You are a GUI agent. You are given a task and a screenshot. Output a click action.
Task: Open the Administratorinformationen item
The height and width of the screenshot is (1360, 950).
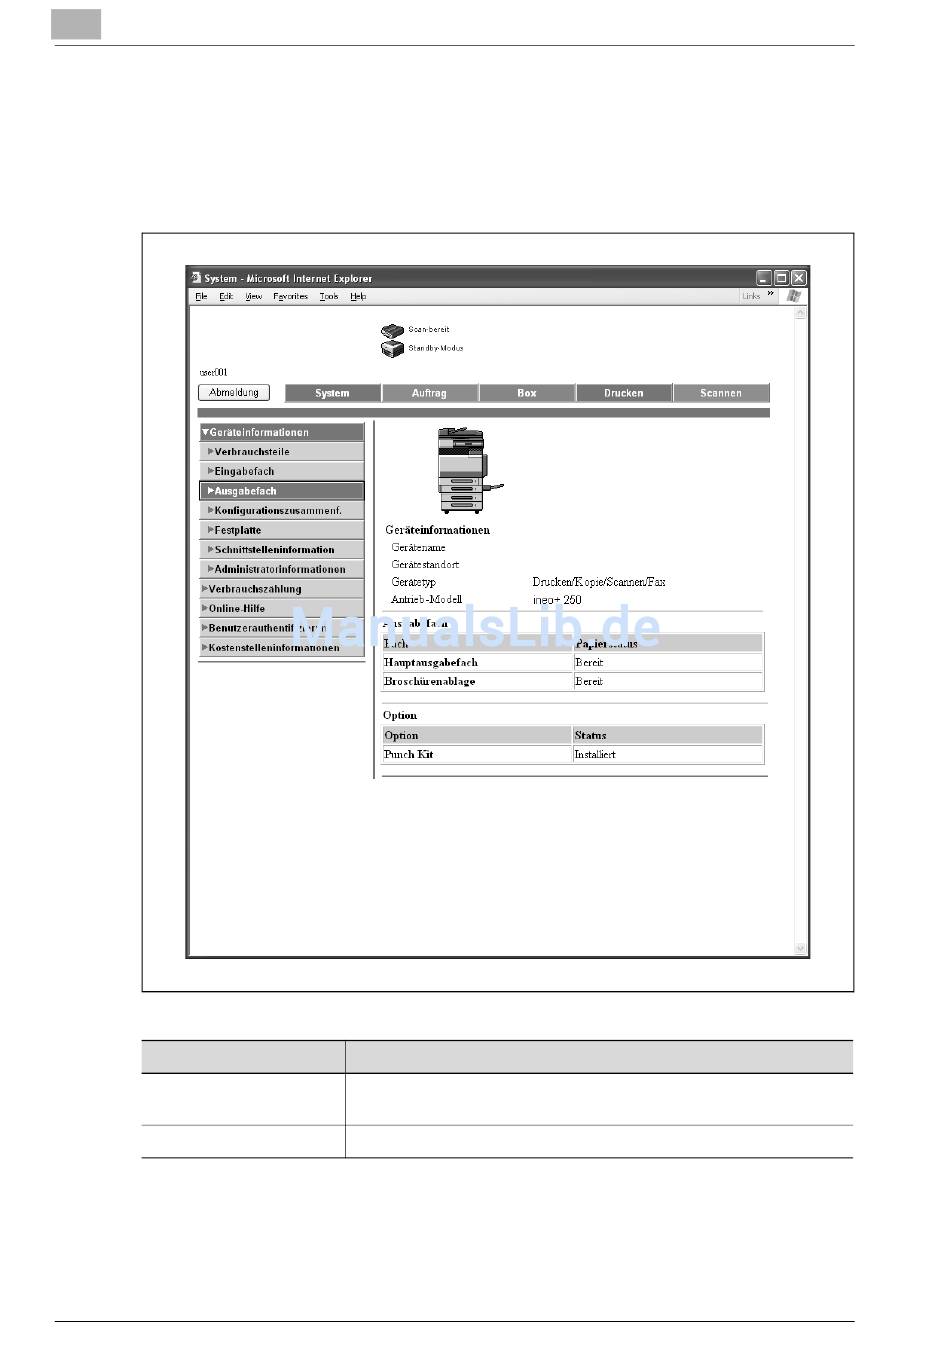282,569
